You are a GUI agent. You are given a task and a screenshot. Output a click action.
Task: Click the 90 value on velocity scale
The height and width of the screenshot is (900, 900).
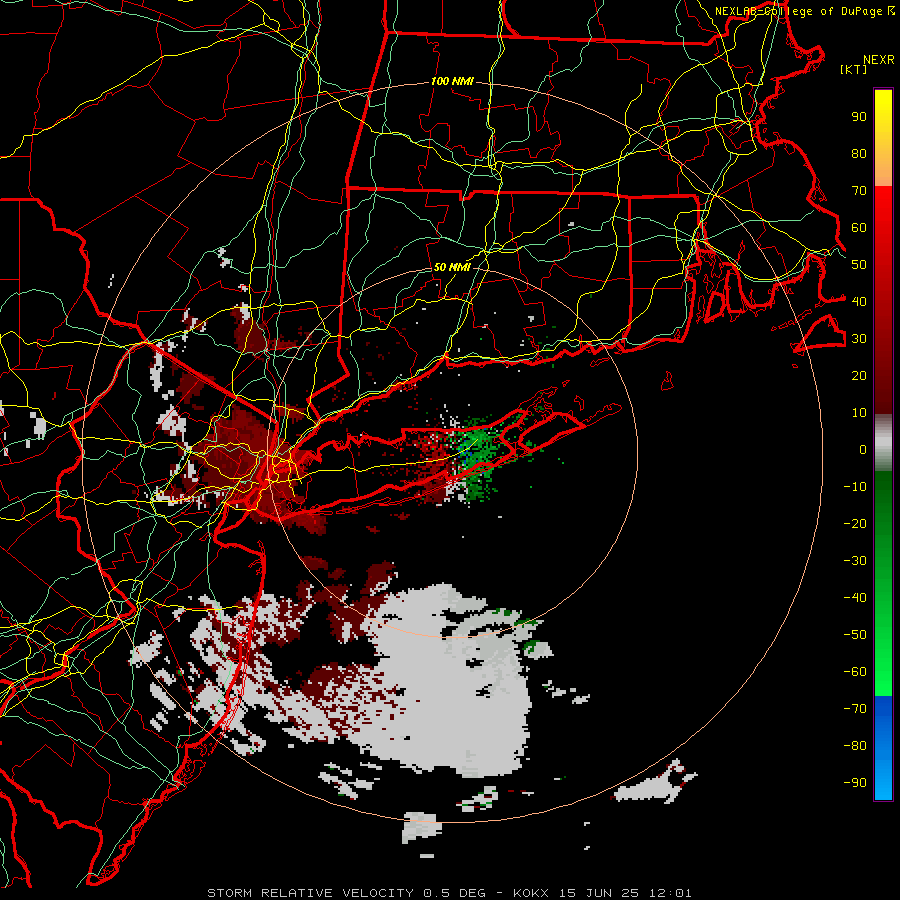[x=859, y=117]
